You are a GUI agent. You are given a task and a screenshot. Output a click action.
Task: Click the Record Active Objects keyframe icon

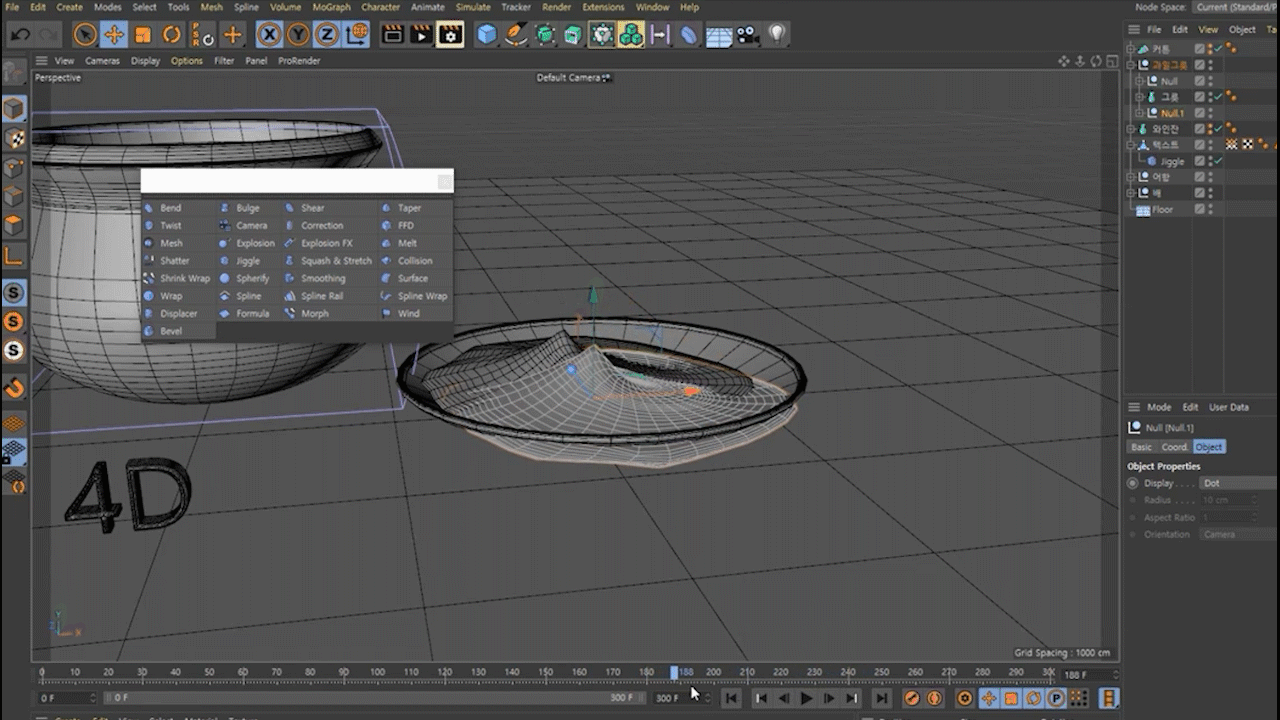click(x=912, y=698)
